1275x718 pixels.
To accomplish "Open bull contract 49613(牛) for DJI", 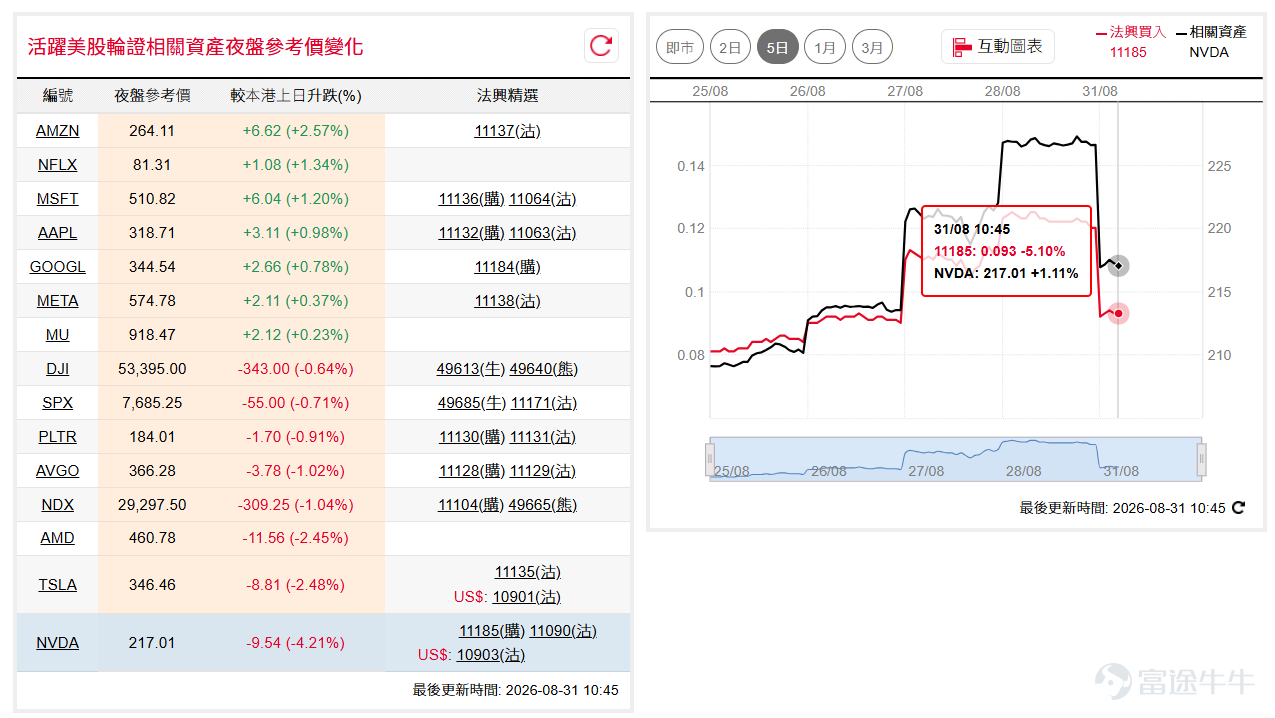I will [x=470, y=369].
